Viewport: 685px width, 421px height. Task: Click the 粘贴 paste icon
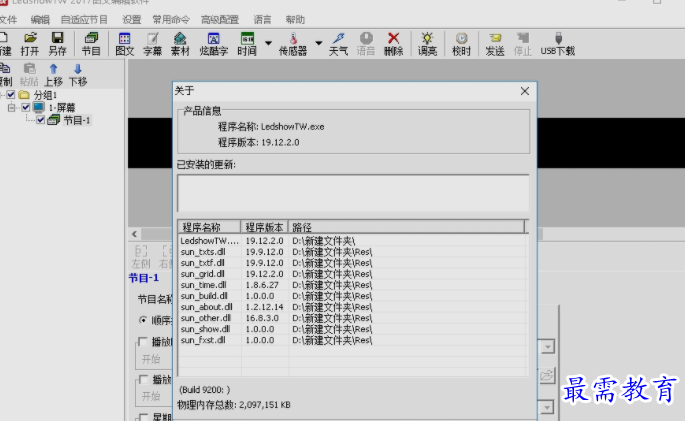[x=29, y=75]
